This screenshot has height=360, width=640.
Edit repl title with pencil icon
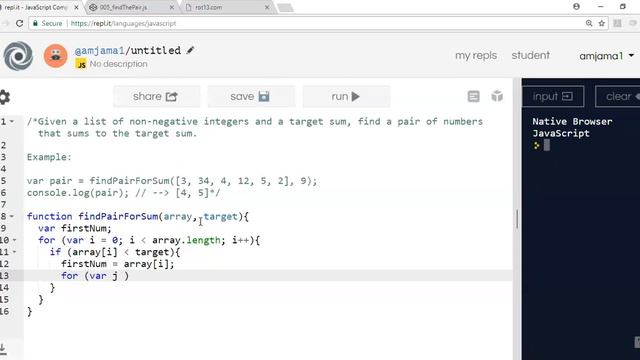(x=190, y=50)
